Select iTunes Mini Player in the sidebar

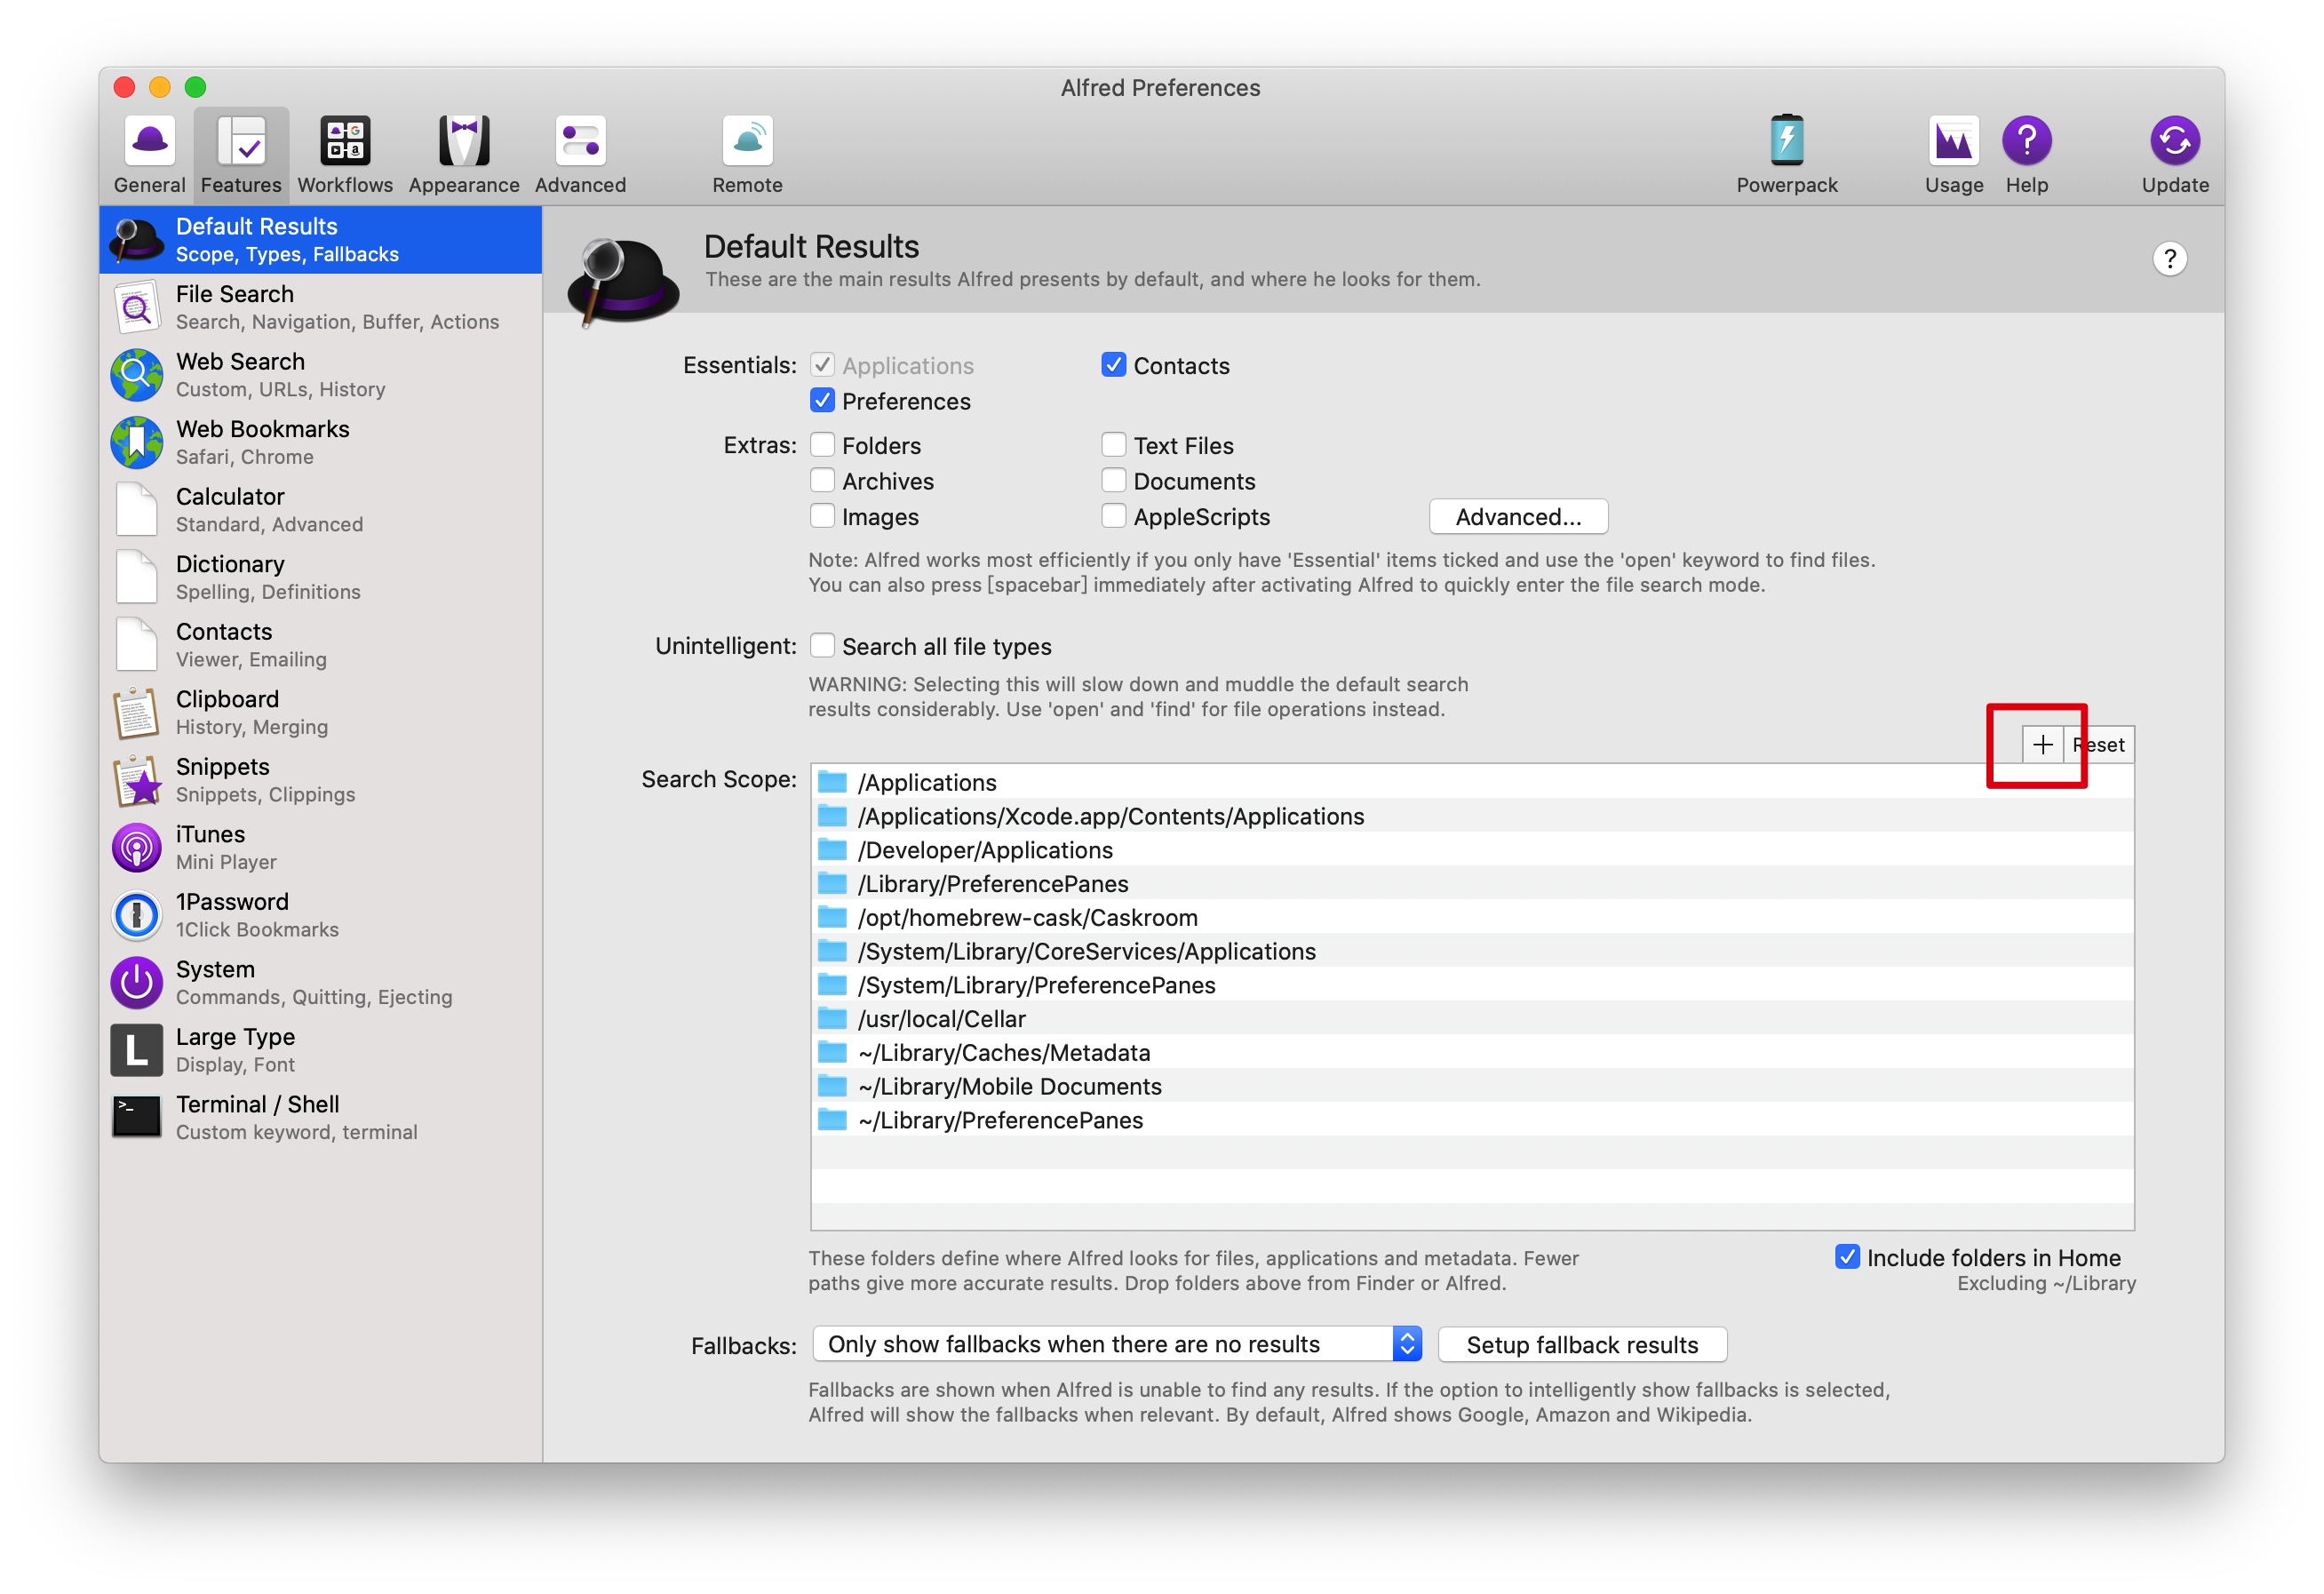320,847
